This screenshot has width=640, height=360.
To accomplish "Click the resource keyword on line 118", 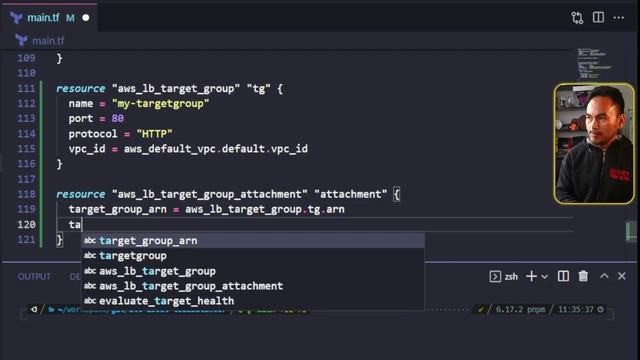I will (80, 194).
